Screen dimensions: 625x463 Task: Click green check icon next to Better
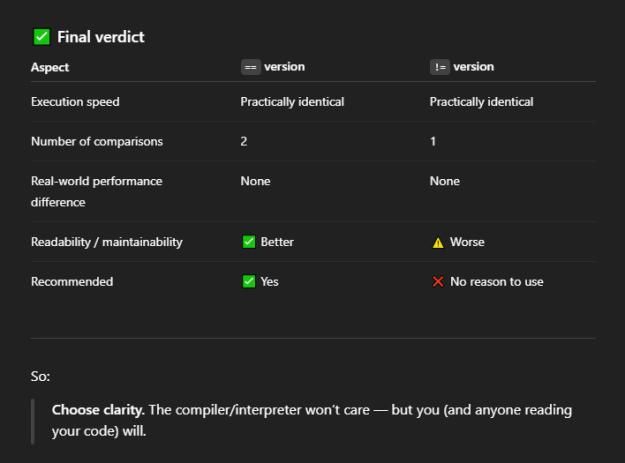249,242
